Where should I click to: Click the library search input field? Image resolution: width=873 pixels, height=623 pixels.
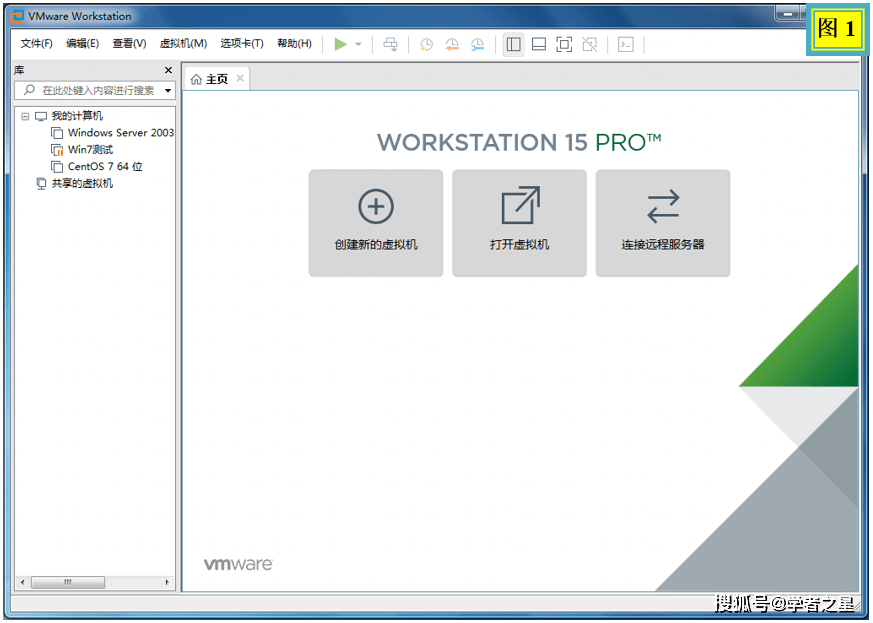(95, 90)
